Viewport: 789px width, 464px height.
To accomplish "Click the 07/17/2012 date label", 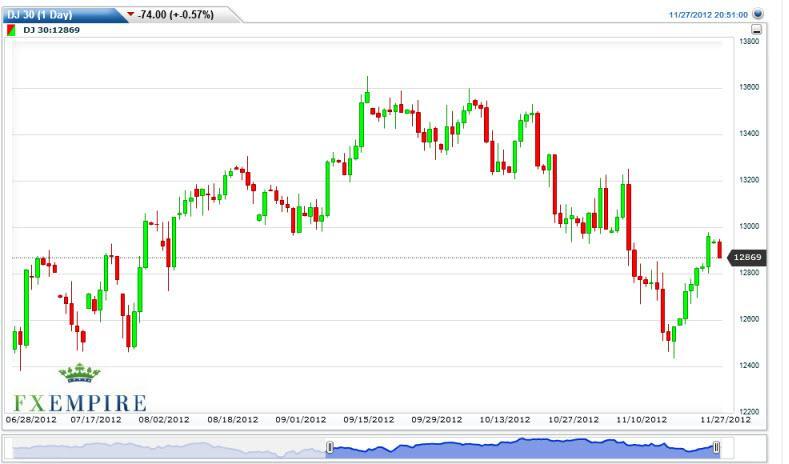I will coord(96,419).
